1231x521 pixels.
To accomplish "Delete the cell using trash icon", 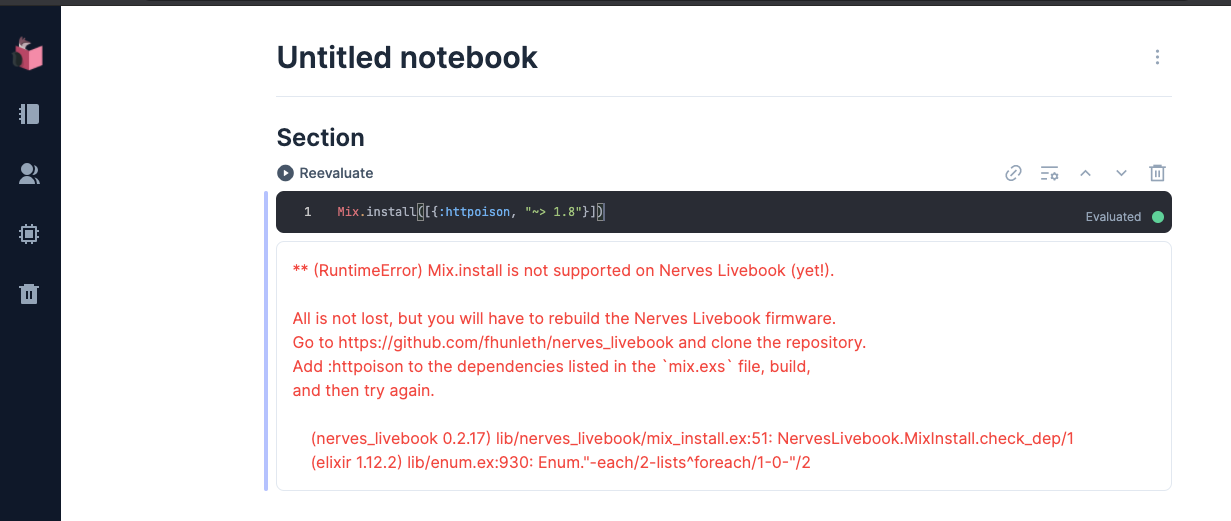I will coord(1157,173).
